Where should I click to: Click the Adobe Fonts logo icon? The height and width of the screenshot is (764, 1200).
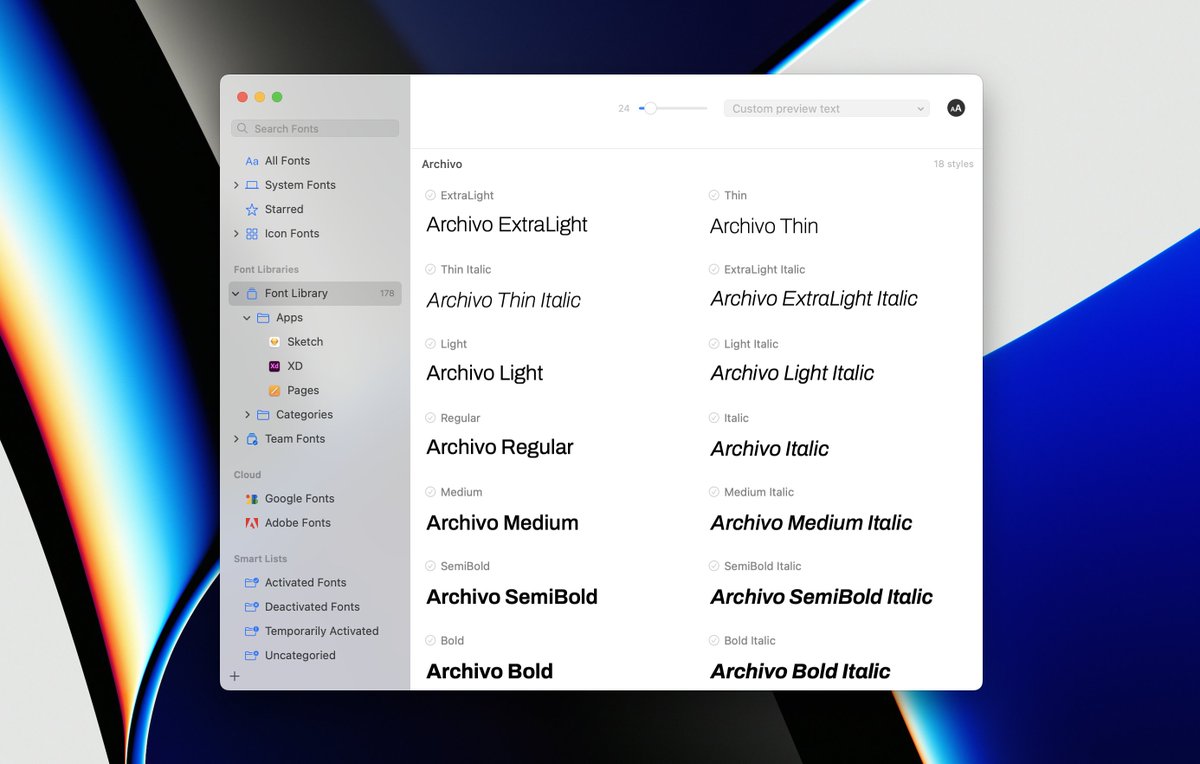[252, 523]
